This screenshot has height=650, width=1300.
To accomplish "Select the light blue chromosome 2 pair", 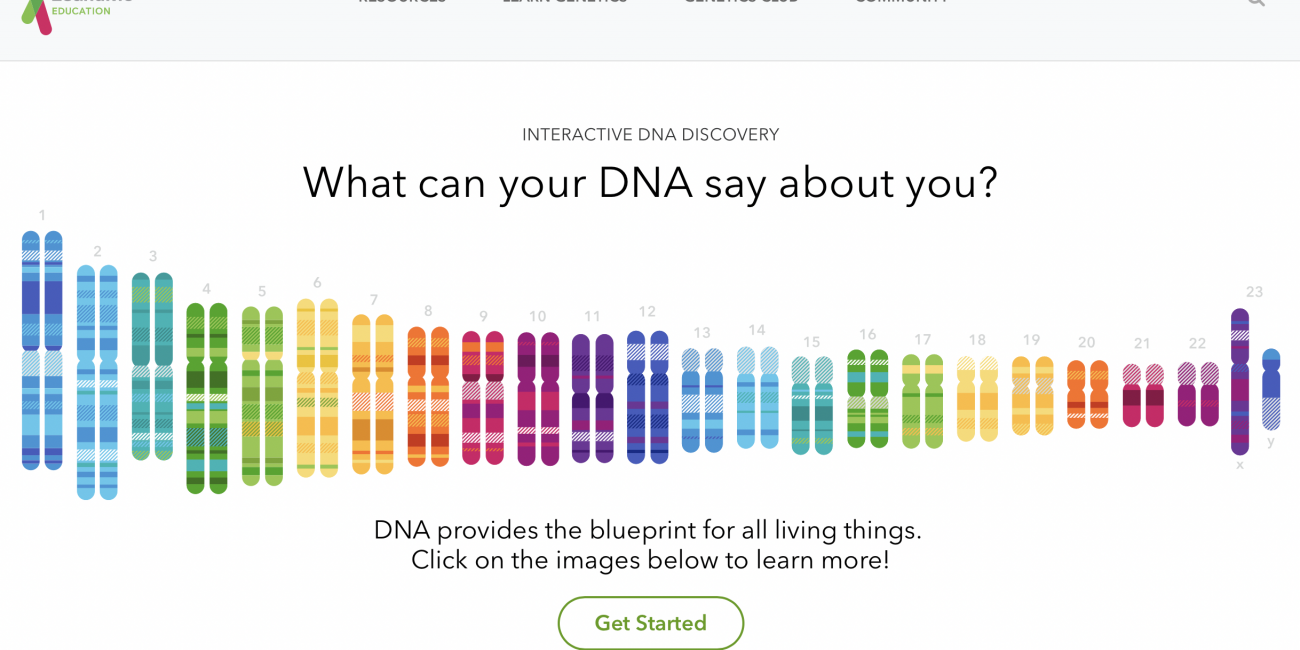I will [x=97, y=382].
